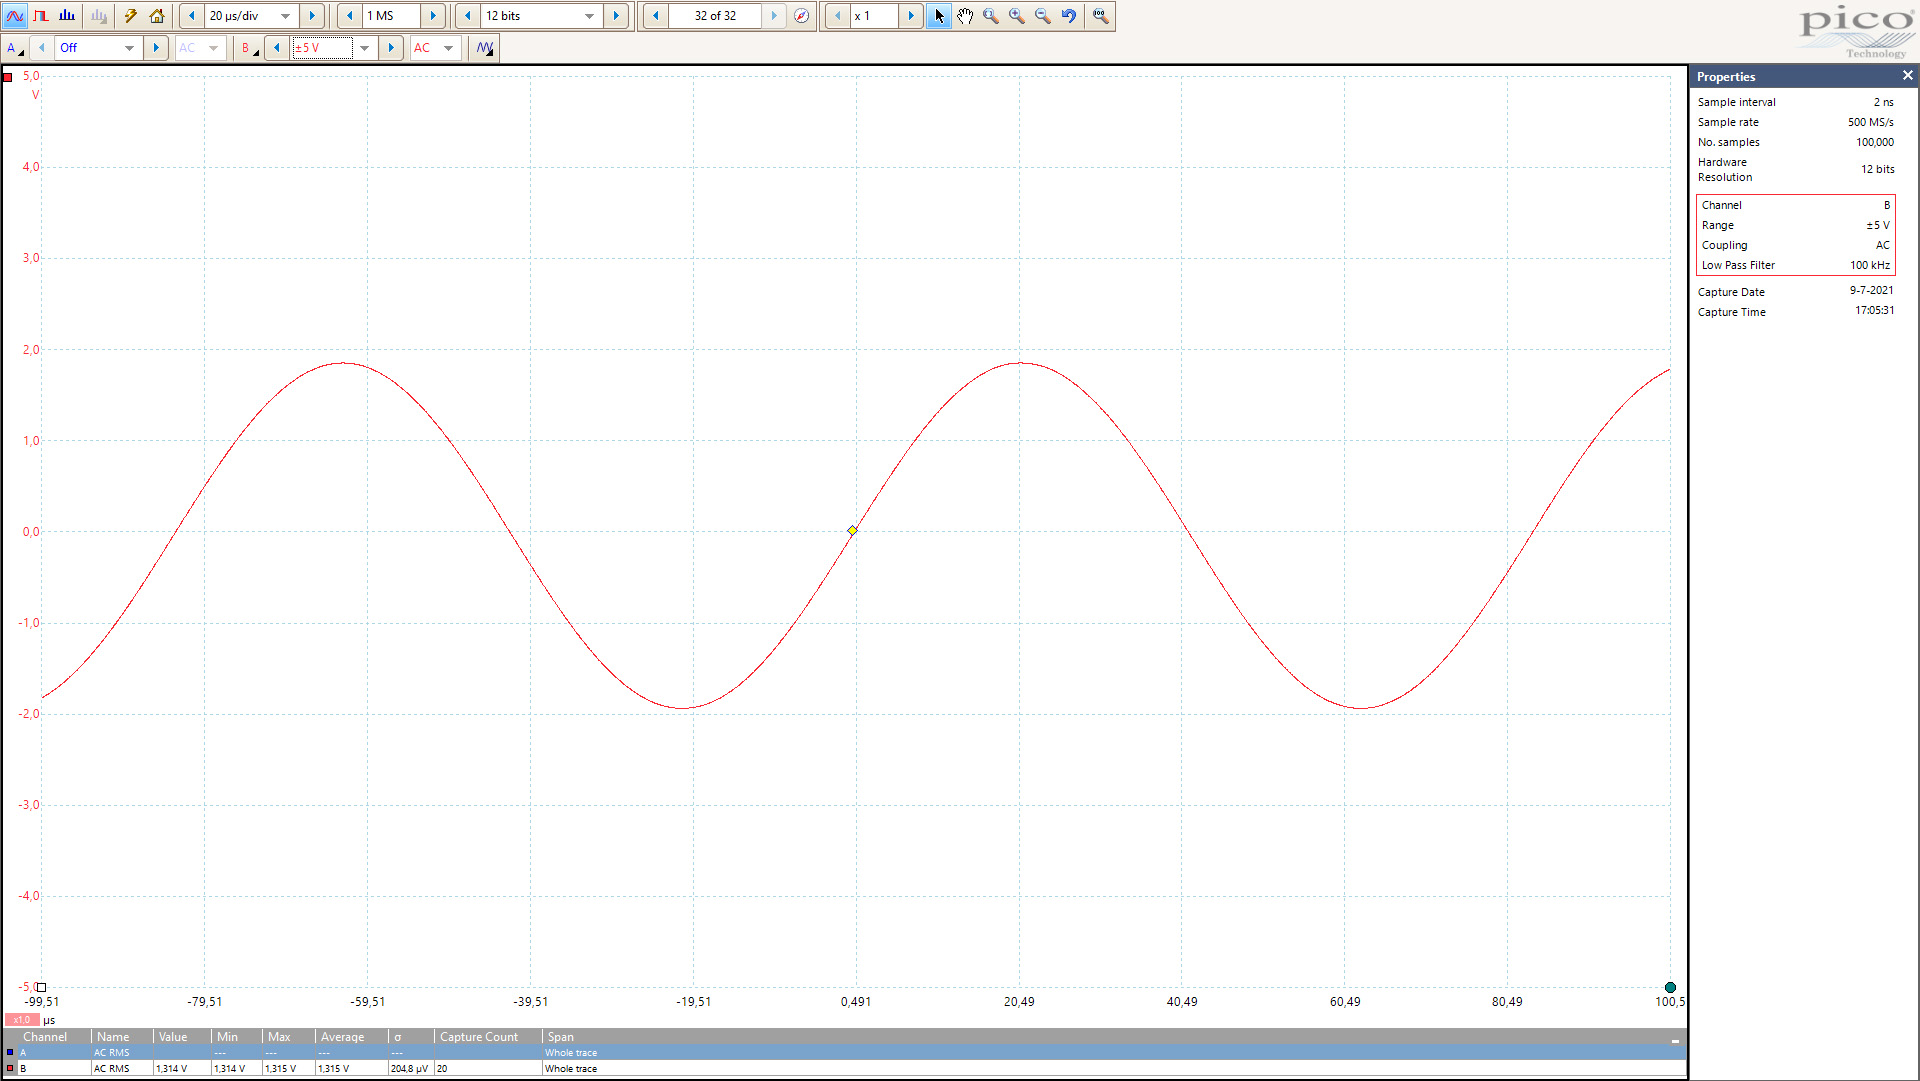Viewport: 1920px width, 1081px height.
Task: Decrease hardware resolution from 12 bits
Action: (x=468, y=16)
